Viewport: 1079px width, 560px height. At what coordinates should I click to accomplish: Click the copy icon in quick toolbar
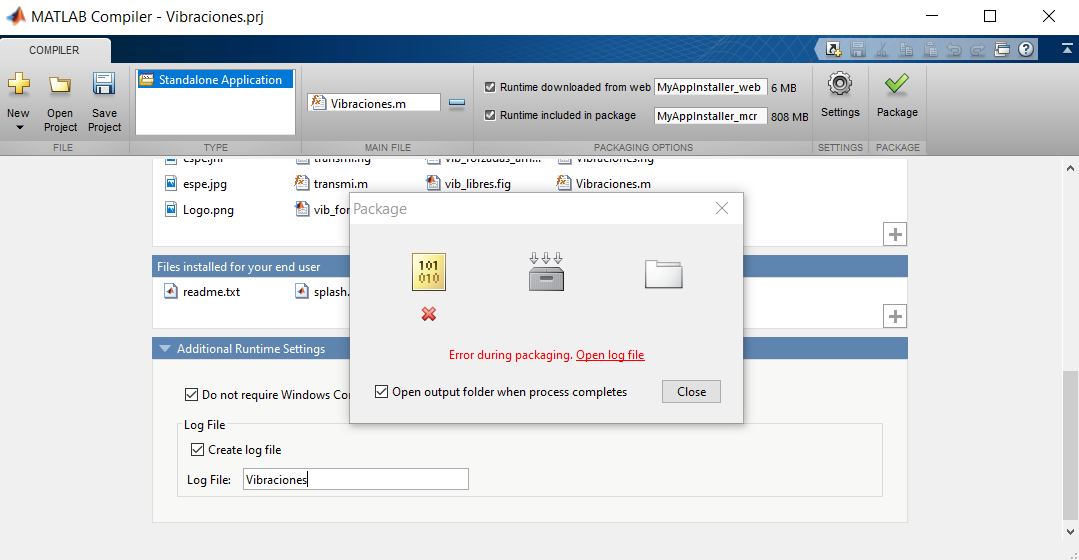point(906,50)
